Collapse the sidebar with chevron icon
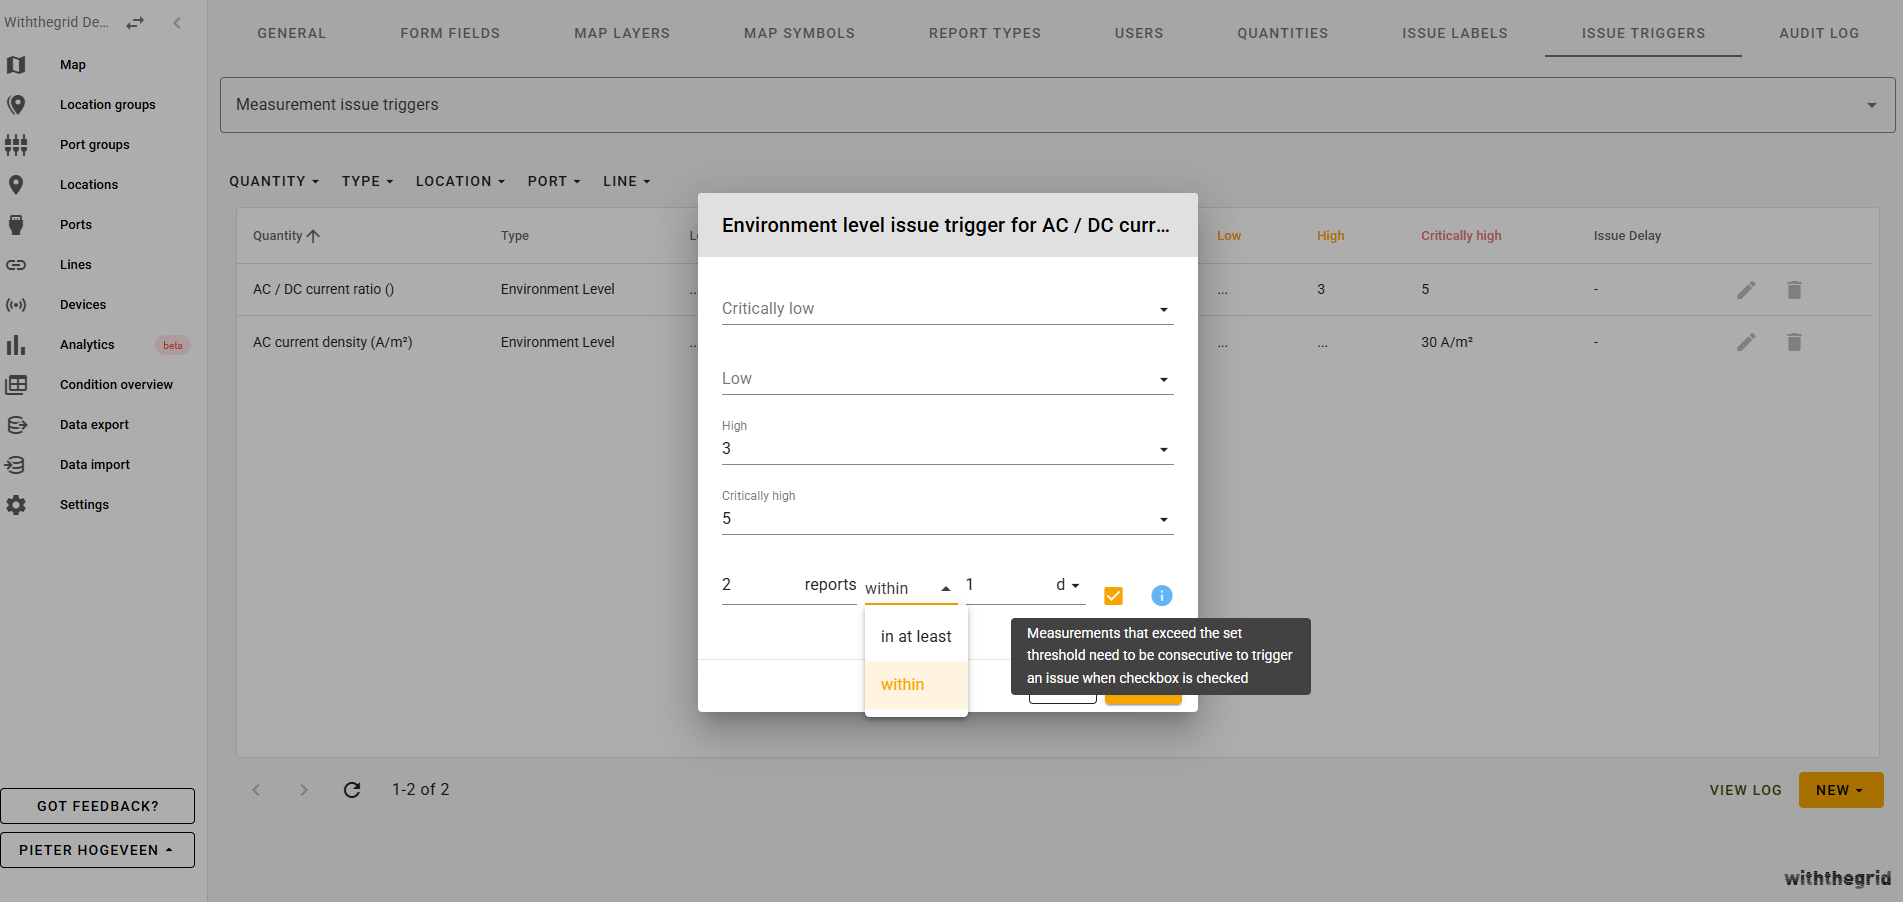 (x=177, y=23)
